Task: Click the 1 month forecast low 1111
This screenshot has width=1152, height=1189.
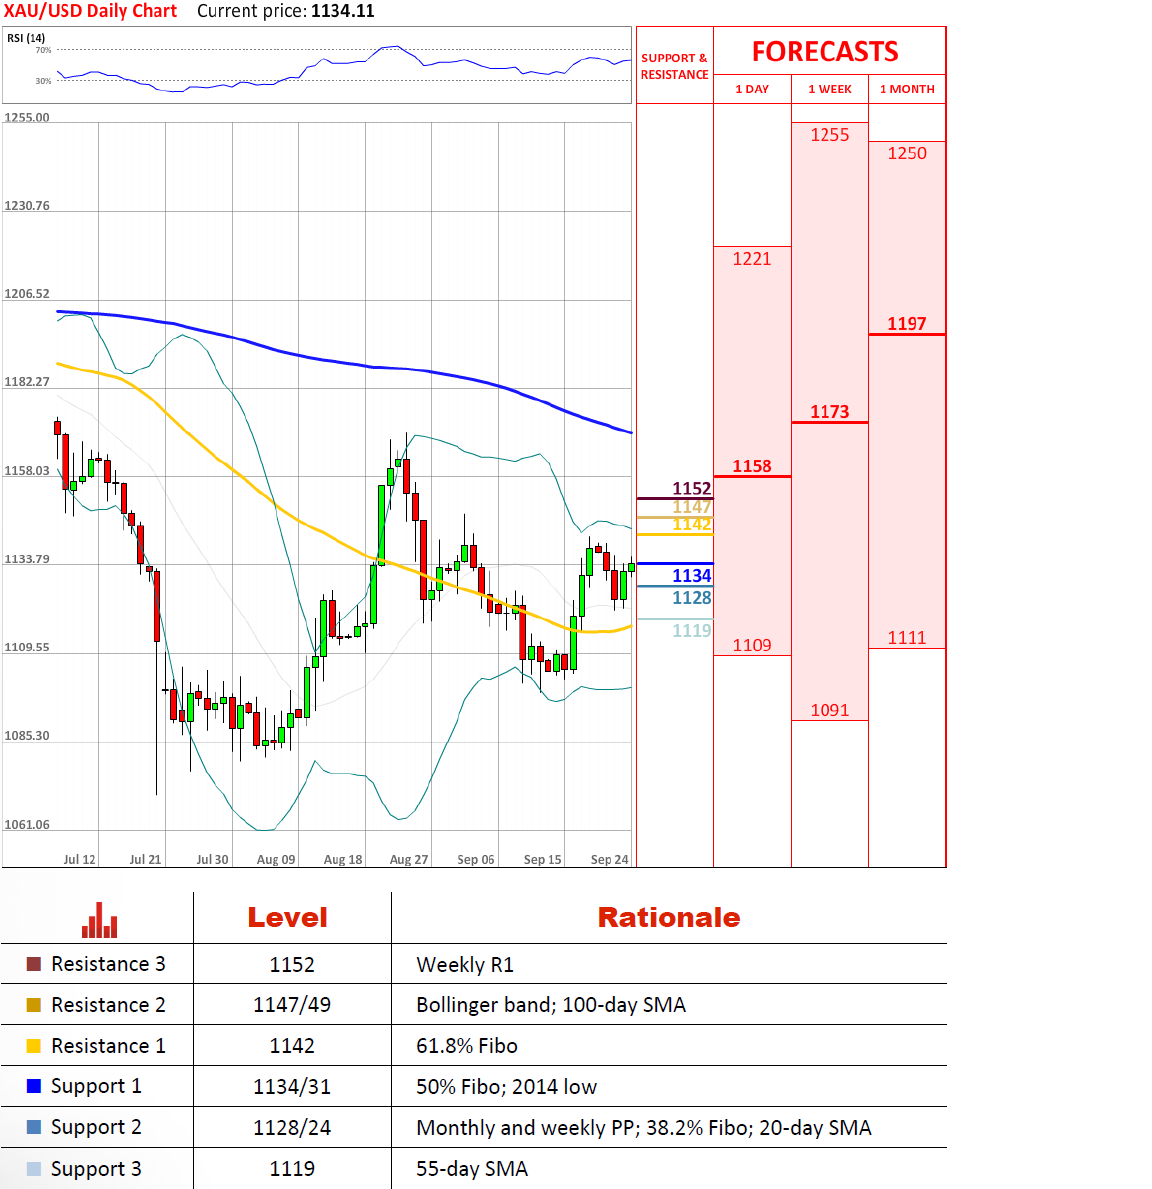Action: coord(907,637)
